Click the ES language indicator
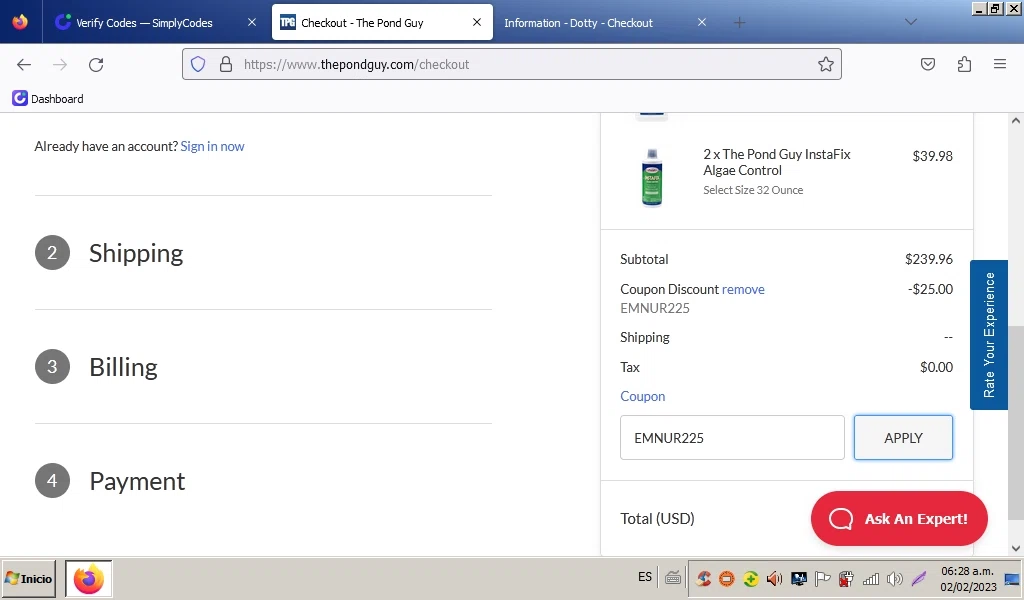Image resolution: width=1024 pixels, height=600 pixels. tap(645, 576)
